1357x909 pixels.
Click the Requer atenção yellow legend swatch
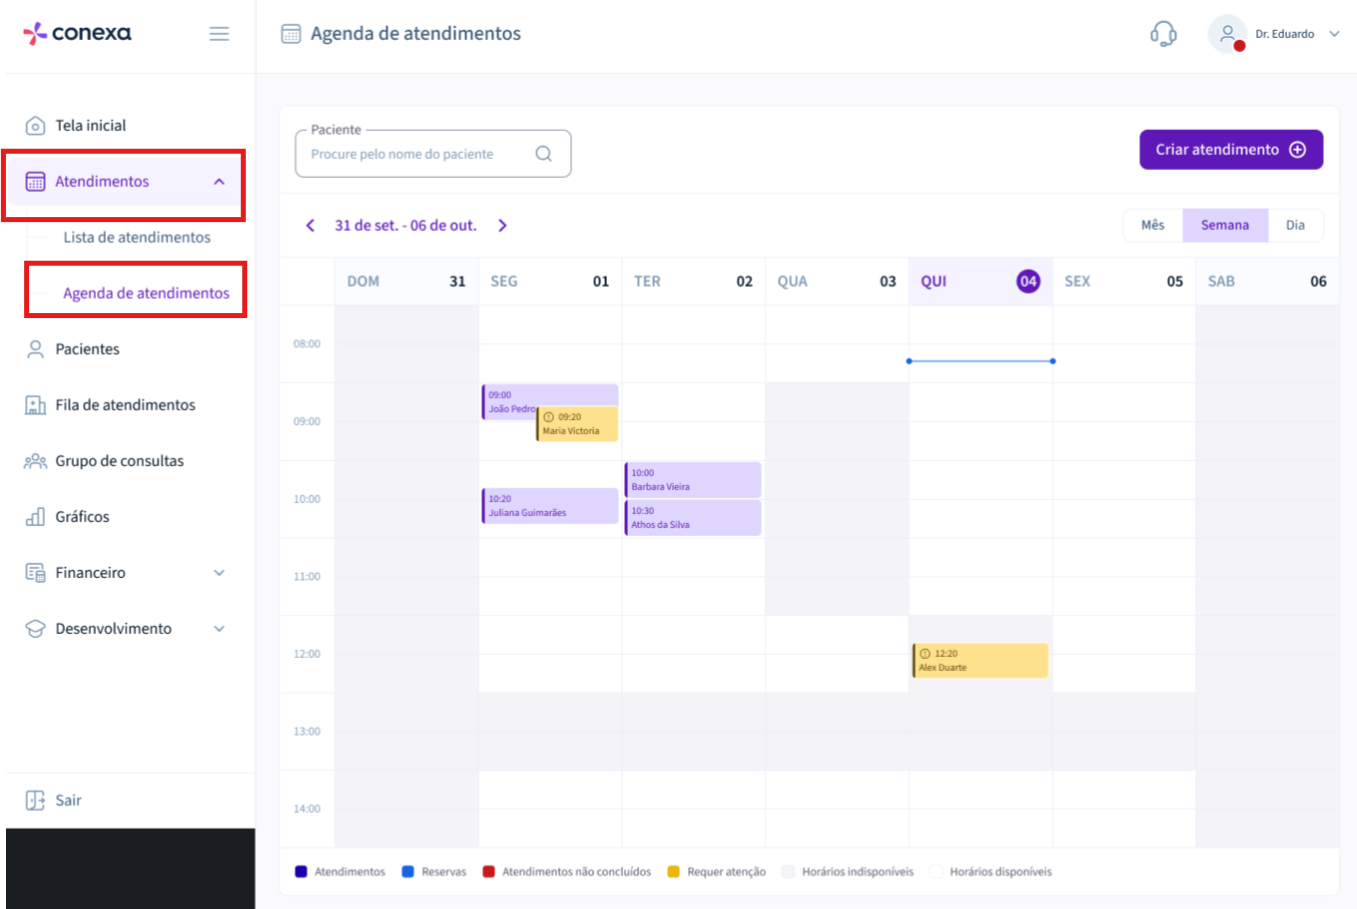point(673,872)
